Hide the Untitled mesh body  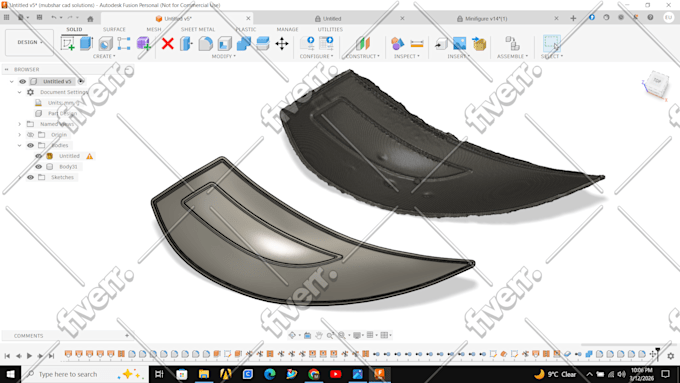click(39, 156)
